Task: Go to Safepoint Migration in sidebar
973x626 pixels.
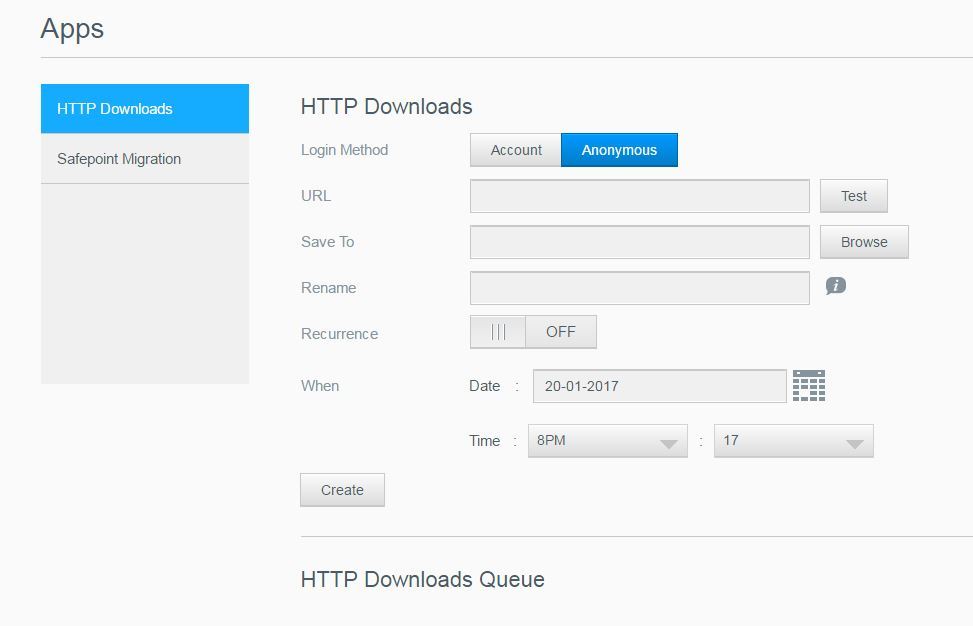Action: pyautogui.click(x=145, y=159)
